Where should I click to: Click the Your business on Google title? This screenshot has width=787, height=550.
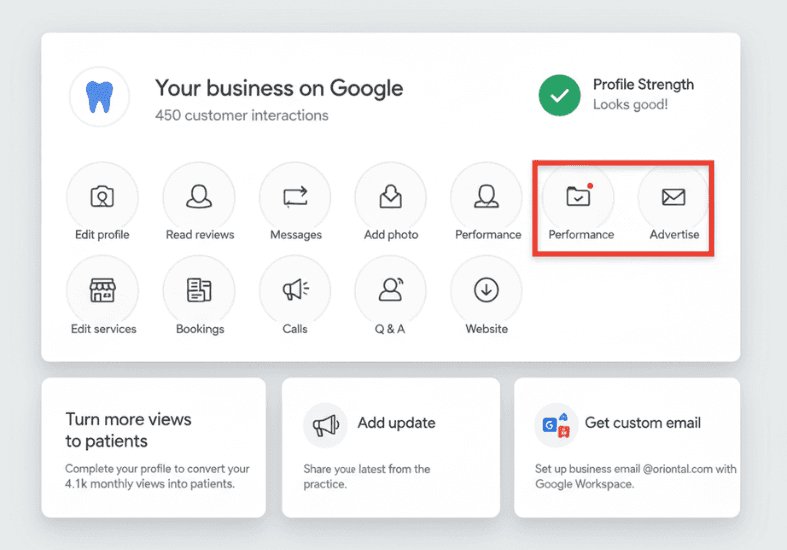279,88
